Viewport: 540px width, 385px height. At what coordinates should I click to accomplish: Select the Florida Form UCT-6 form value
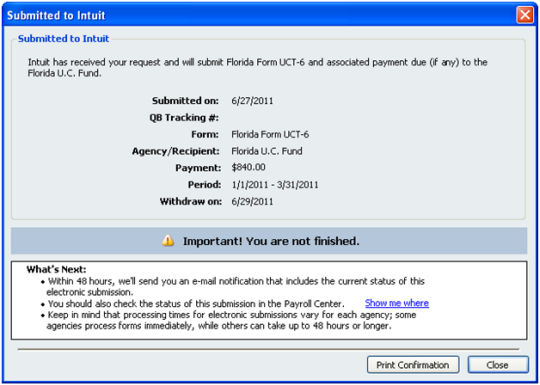coord(270,134)
